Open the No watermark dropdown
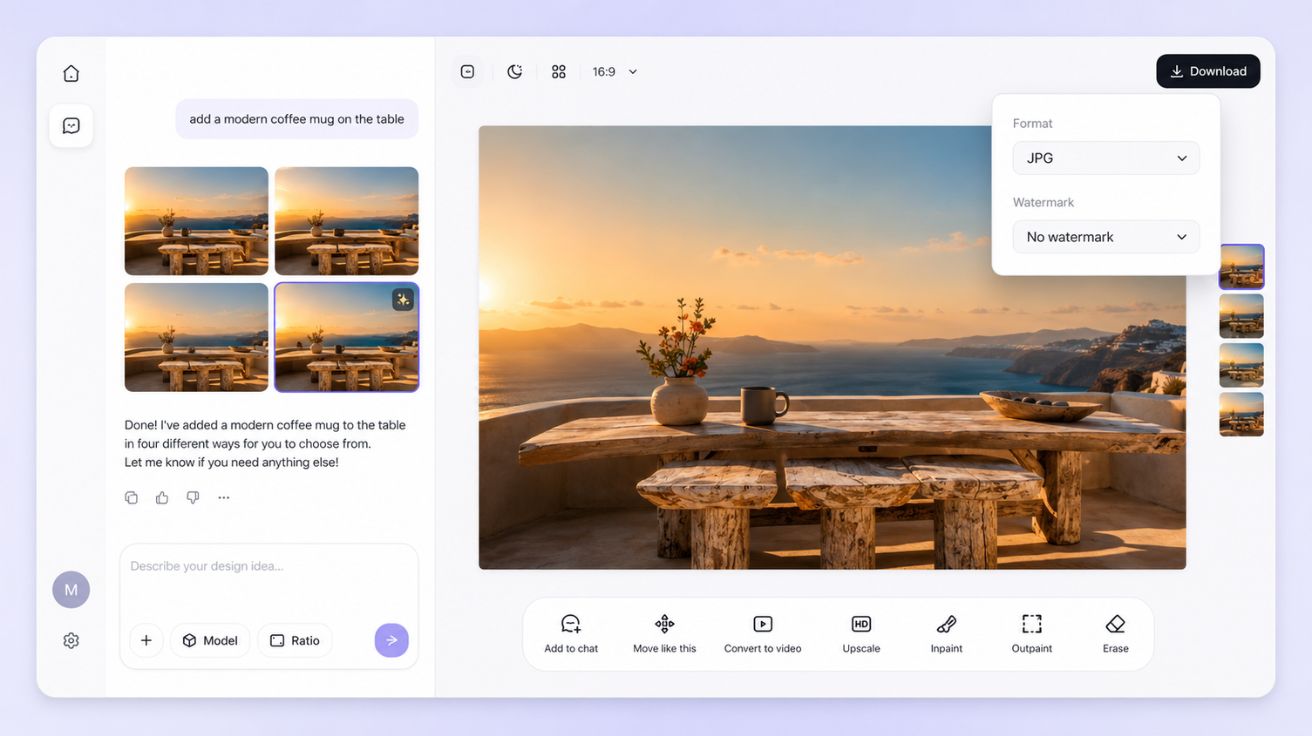 point(1106,237)
